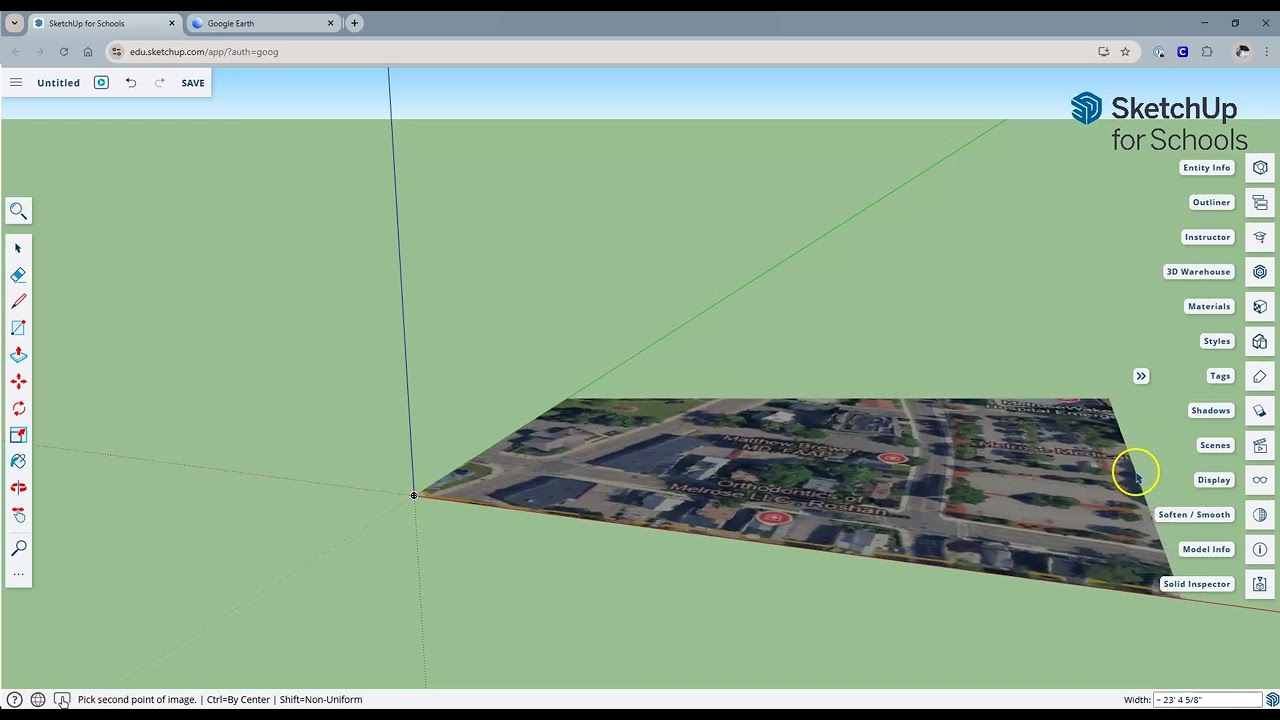Viewport: 1280px width, 720px height.
Task: Reload the current page
Action: click(x=64, y=52)
